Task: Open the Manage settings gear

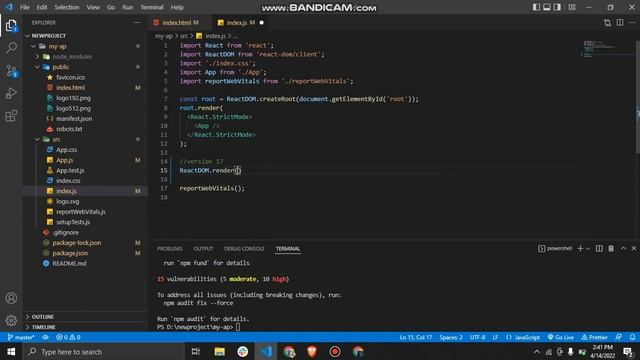Action: (11, 320)
